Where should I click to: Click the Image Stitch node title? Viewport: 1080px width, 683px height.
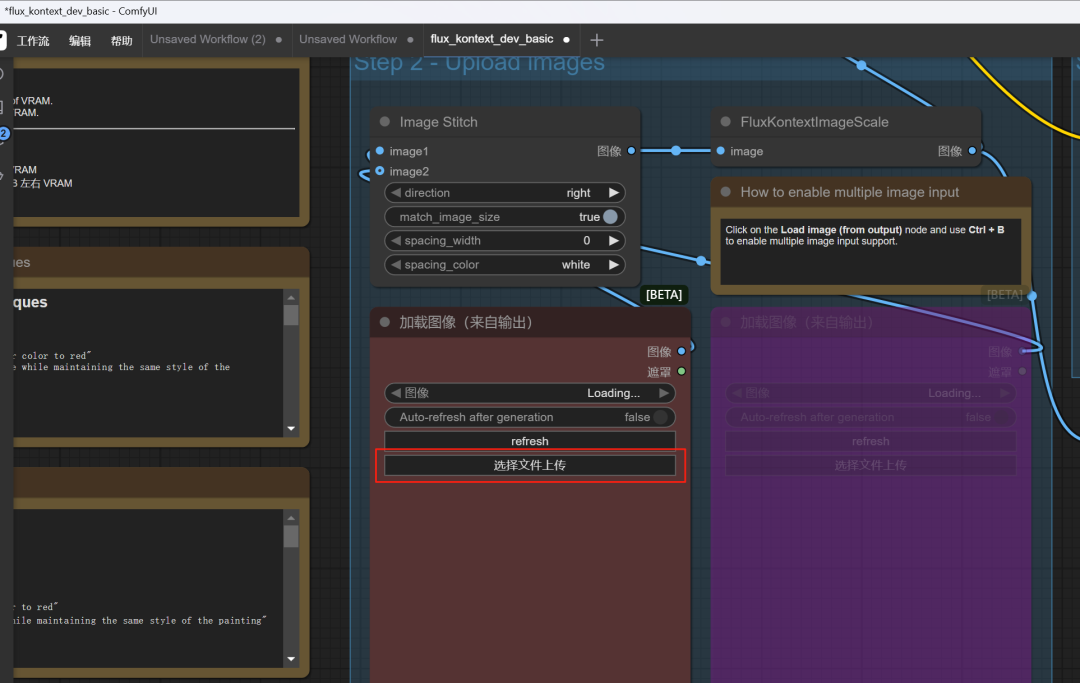pos(438,122)
